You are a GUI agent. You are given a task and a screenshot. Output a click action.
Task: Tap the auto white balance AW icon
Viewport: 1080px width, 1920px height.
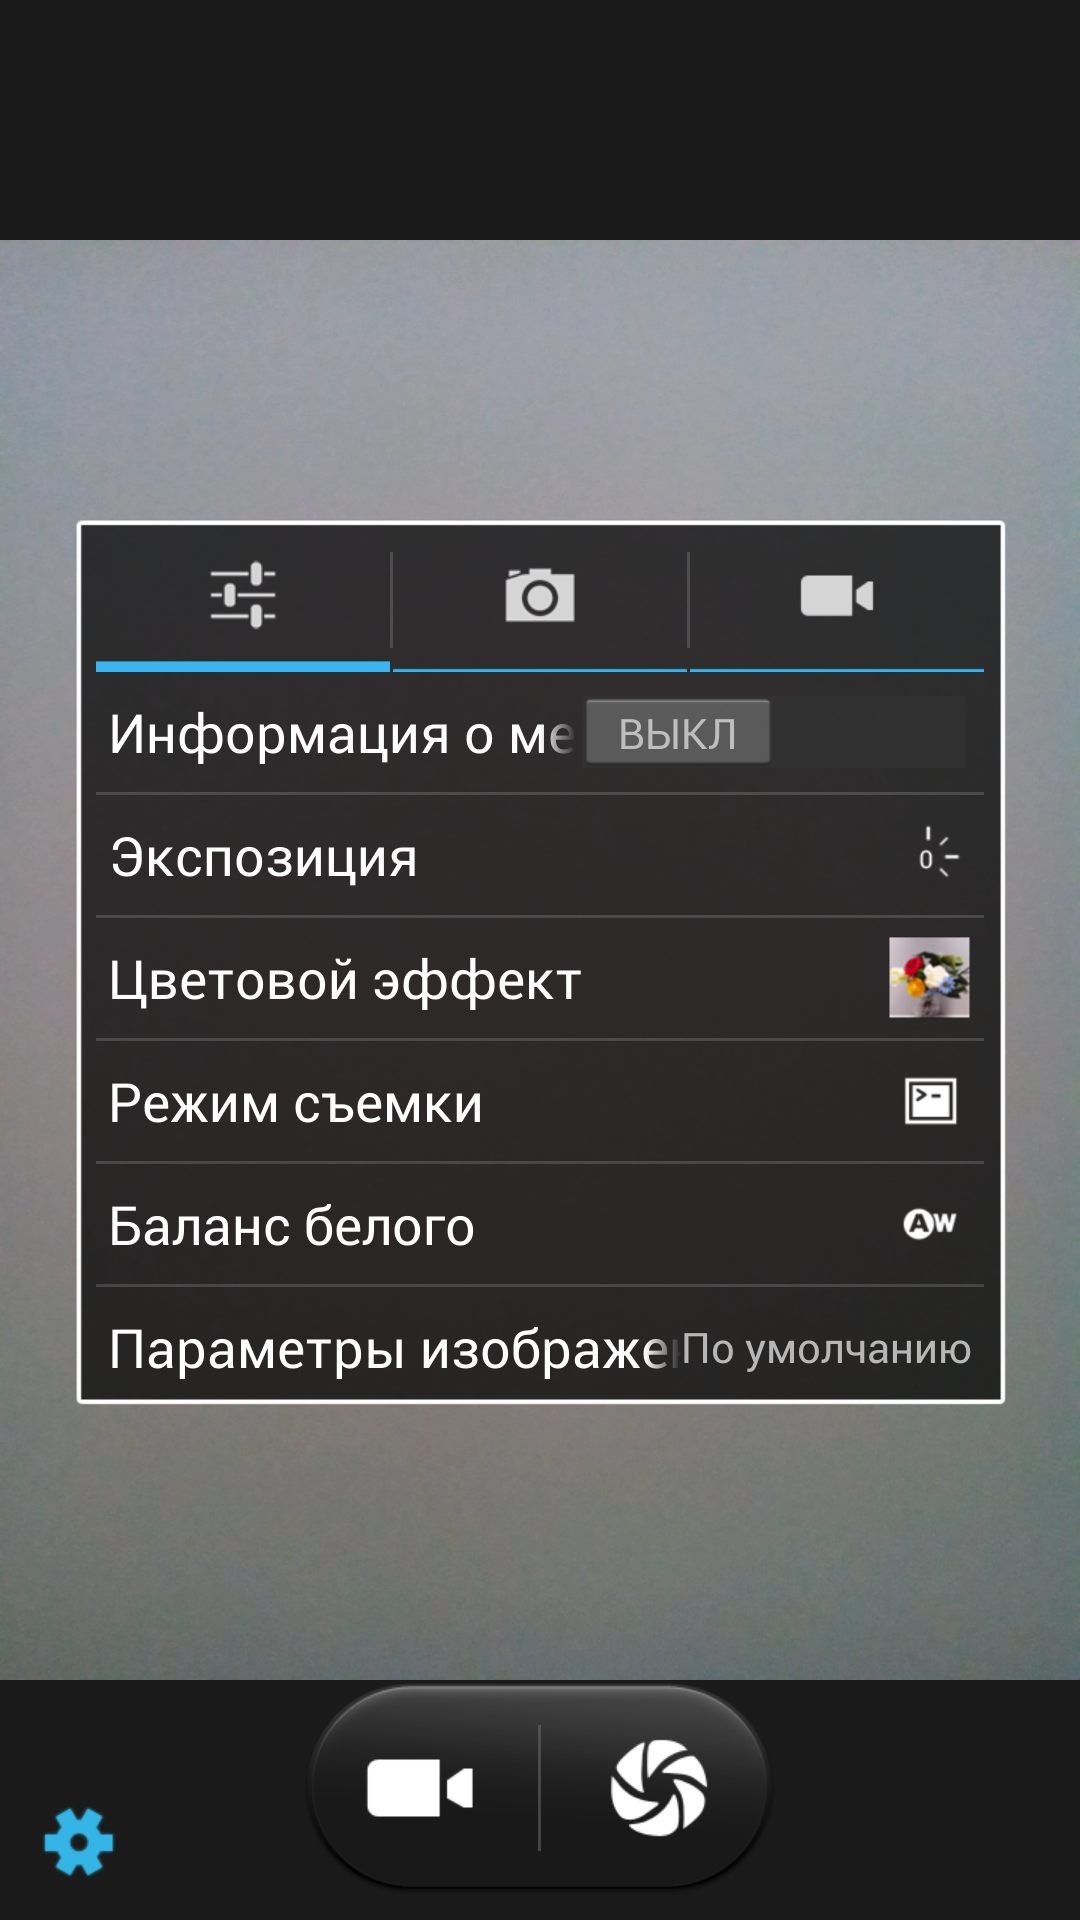pos(930,1223)
